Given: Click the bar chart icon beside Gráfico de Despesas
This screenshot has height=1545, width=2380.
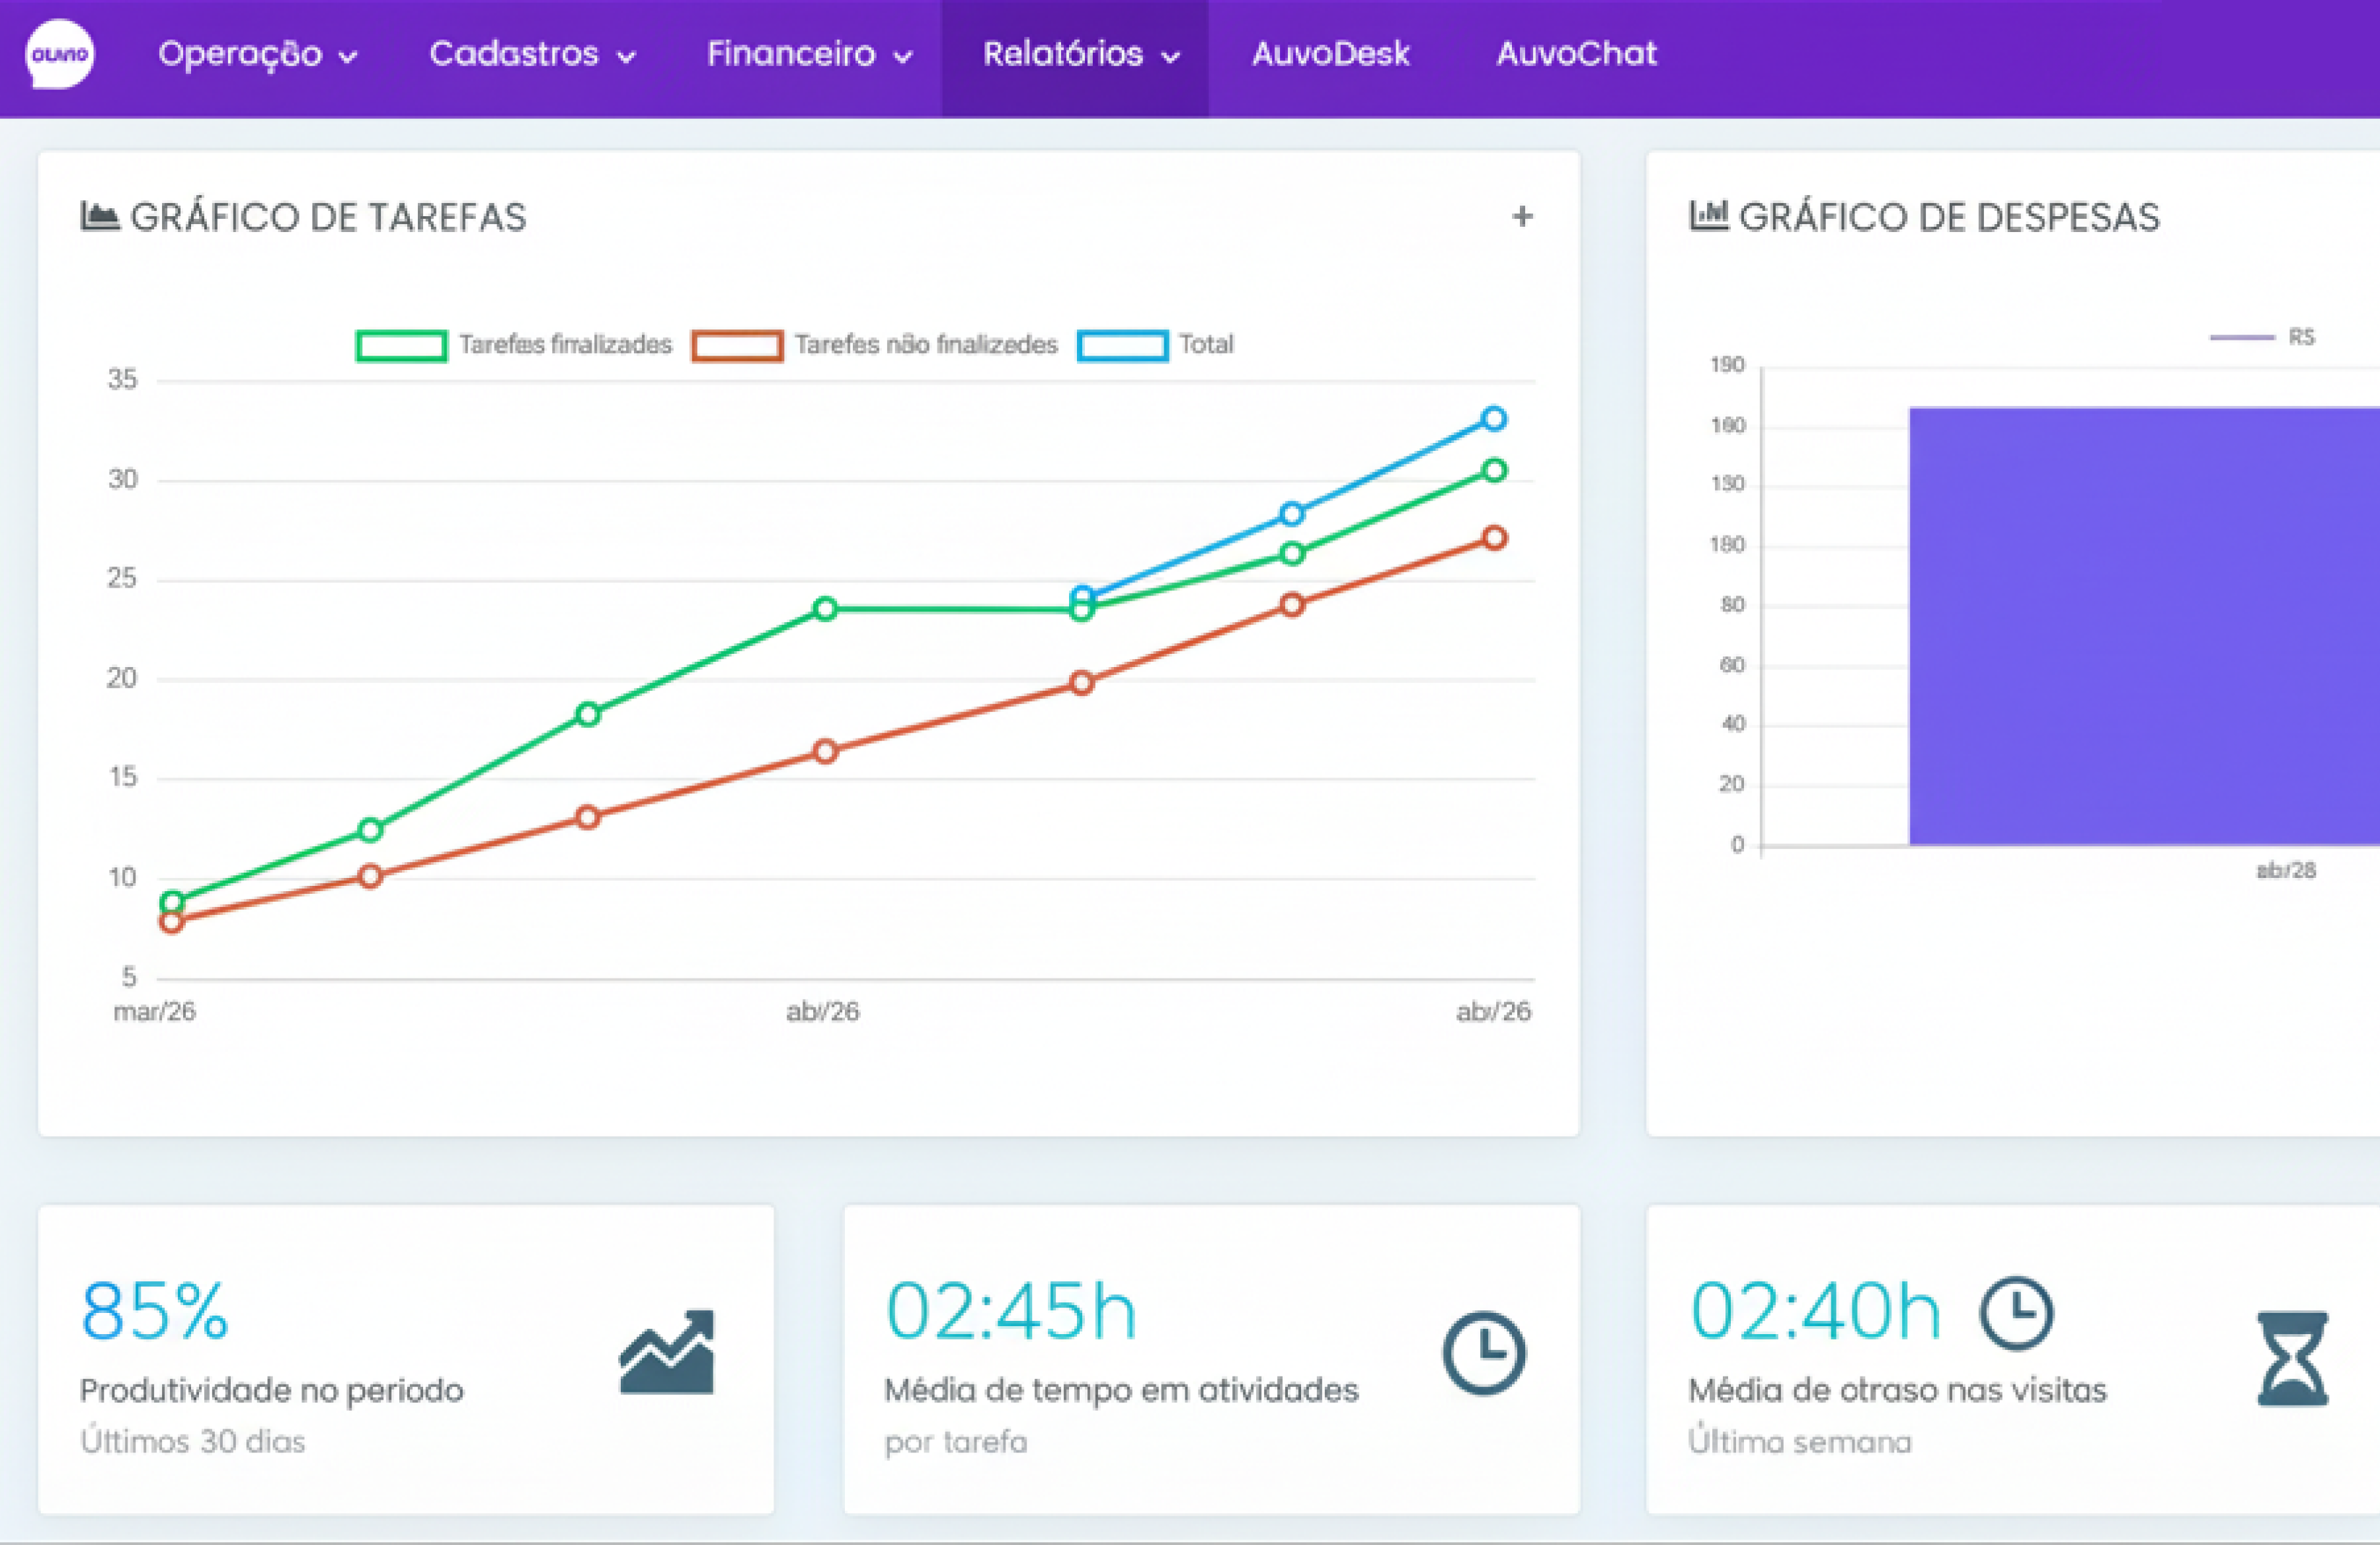Looking at the screenshot, I should (x=1708, y=215).
